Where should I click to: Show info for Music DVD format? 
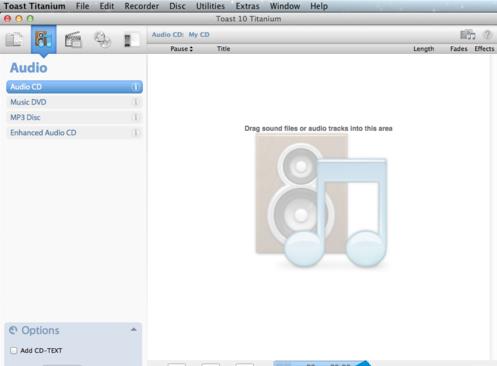click(x=135, y=102)
